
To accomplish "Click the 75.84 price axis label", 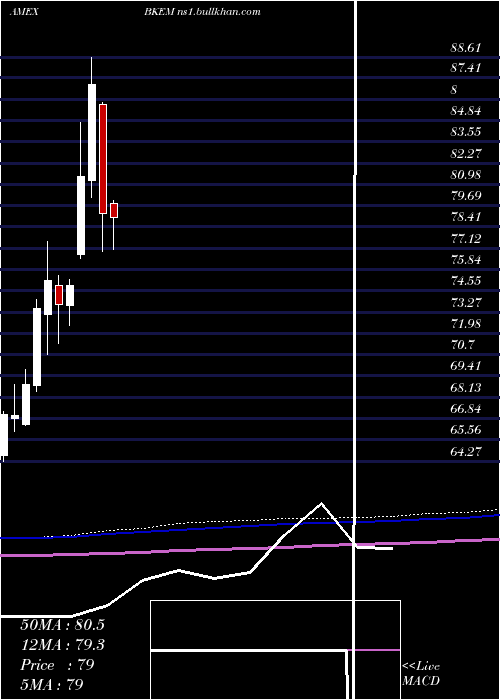I will 466,260.
